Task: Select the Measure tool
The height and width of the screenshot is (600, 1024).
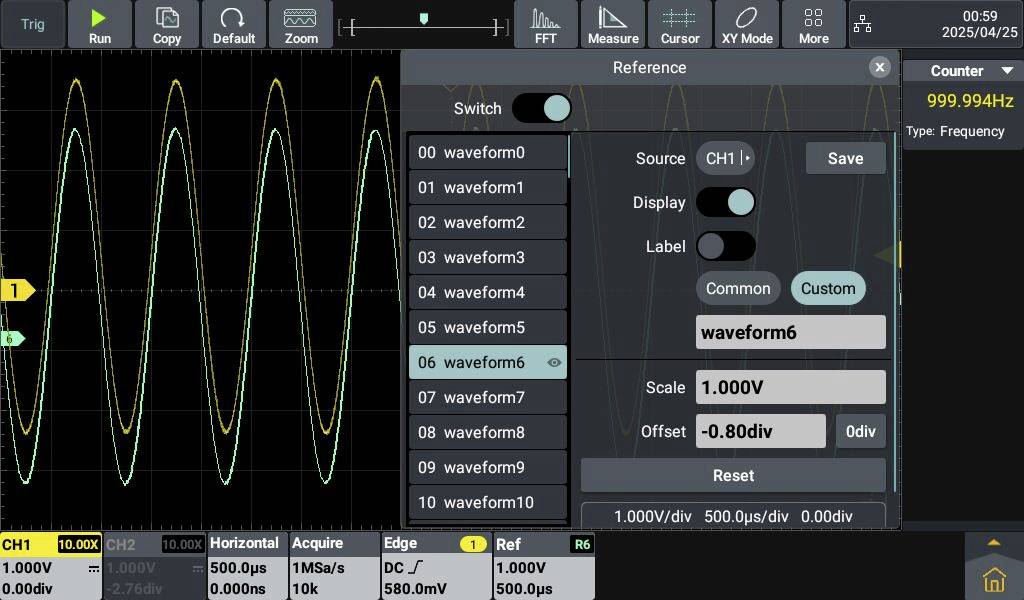Action: point(612,24)
